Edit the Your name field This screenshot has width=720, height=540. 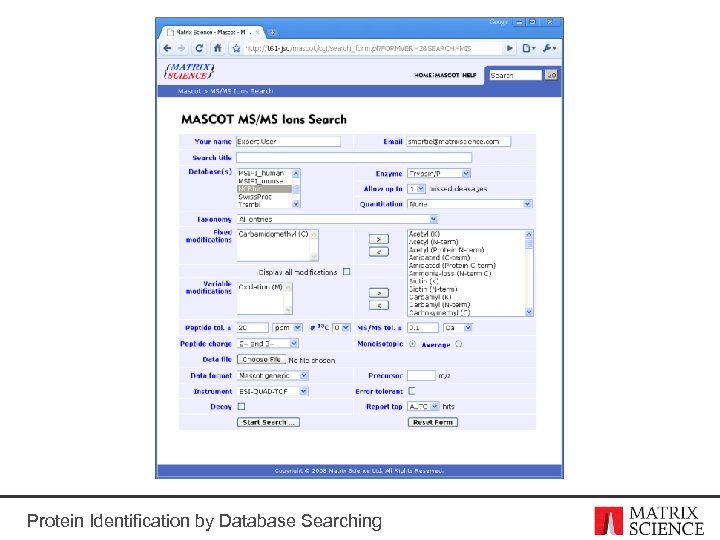288,141
